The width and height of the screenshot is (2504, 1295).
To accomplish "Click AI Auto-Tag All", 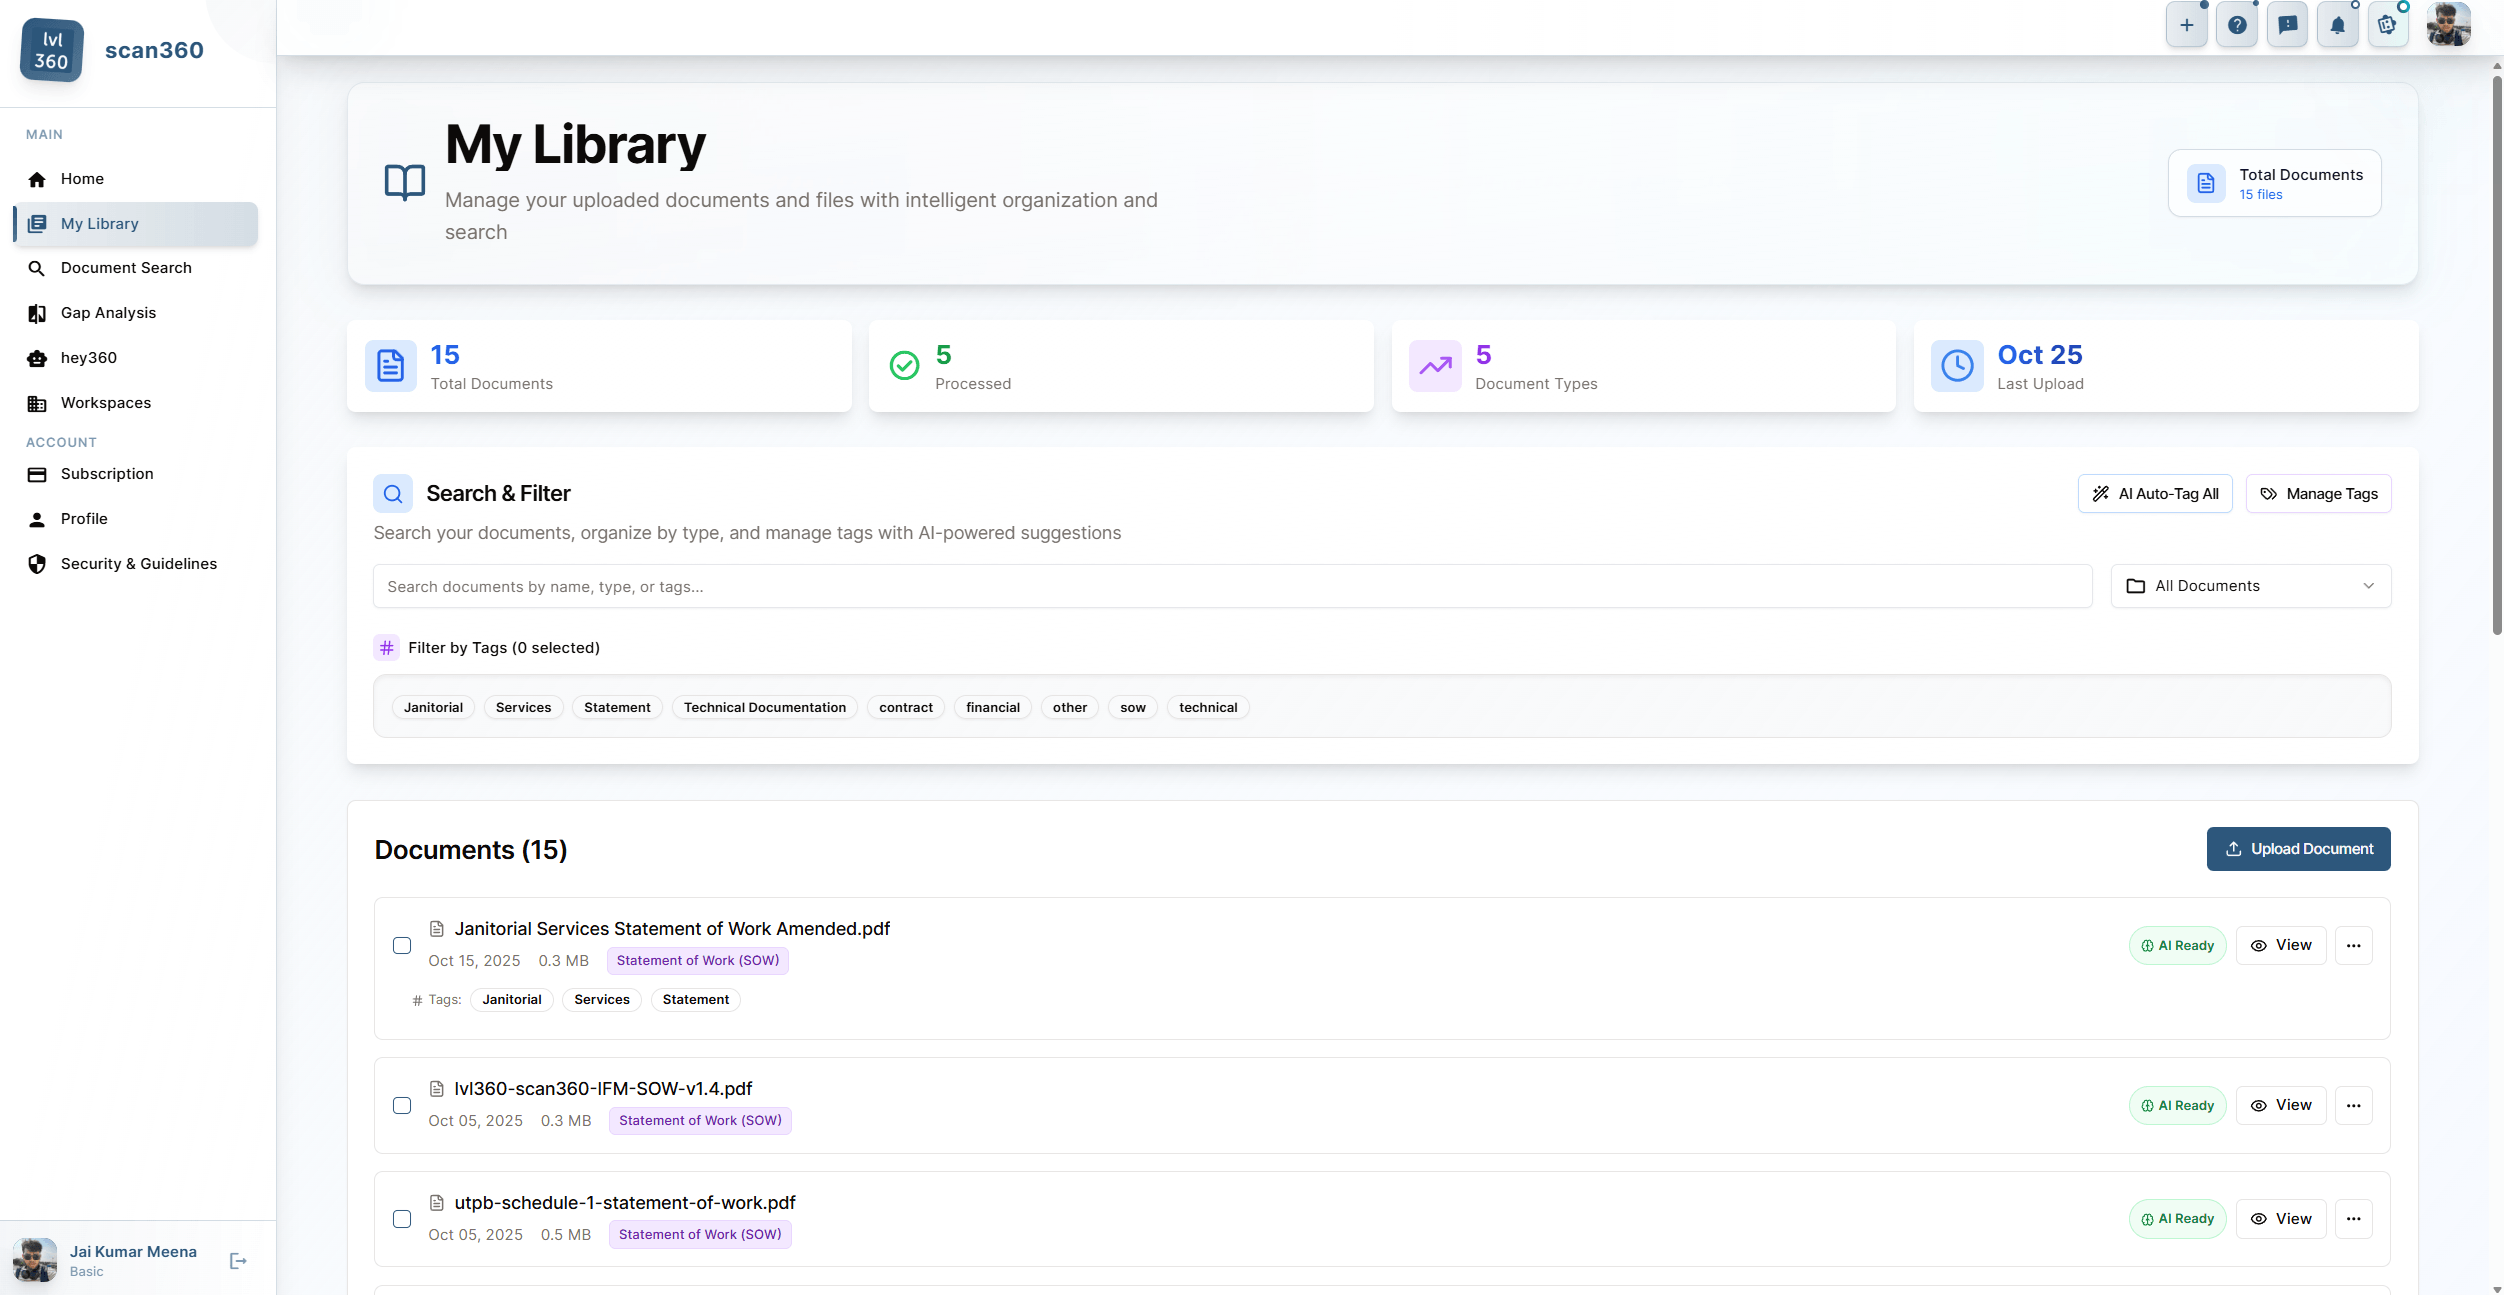I will point(2155,493).
